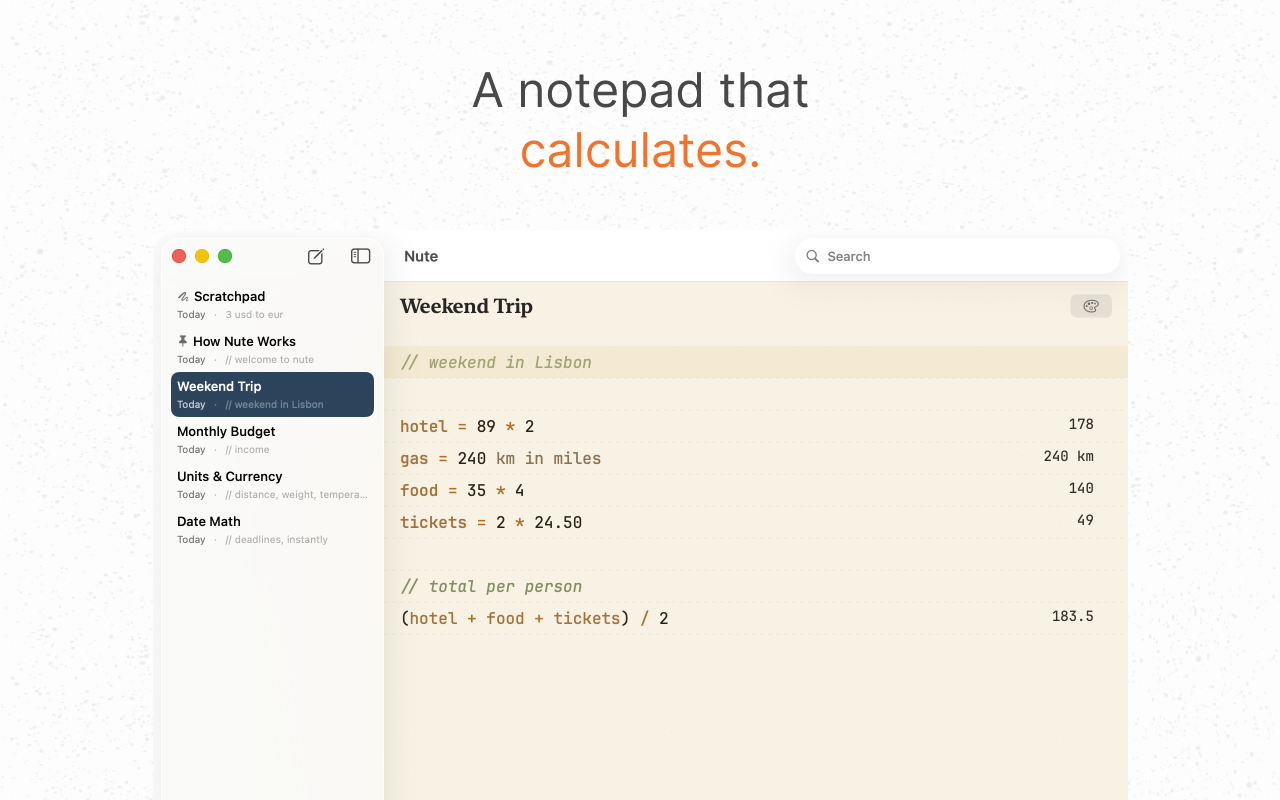This screenshot has height=800, width=1280.
Task: Click the Scratchpad pencil icon
Action: (x=183, y=297)
